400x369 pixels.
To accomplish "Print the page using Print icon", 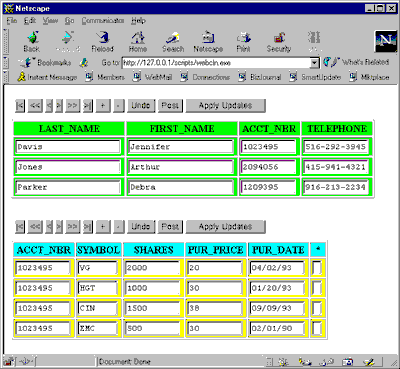I will [x=243, y=41].
